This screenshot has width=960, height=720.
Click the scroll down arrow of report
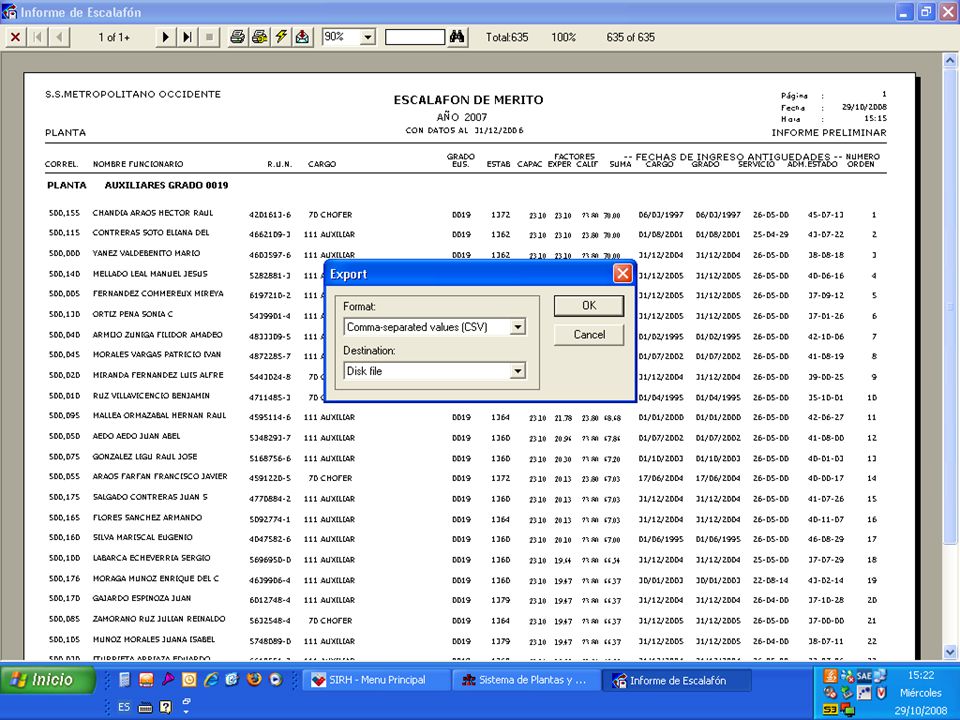tap(950, 652)
